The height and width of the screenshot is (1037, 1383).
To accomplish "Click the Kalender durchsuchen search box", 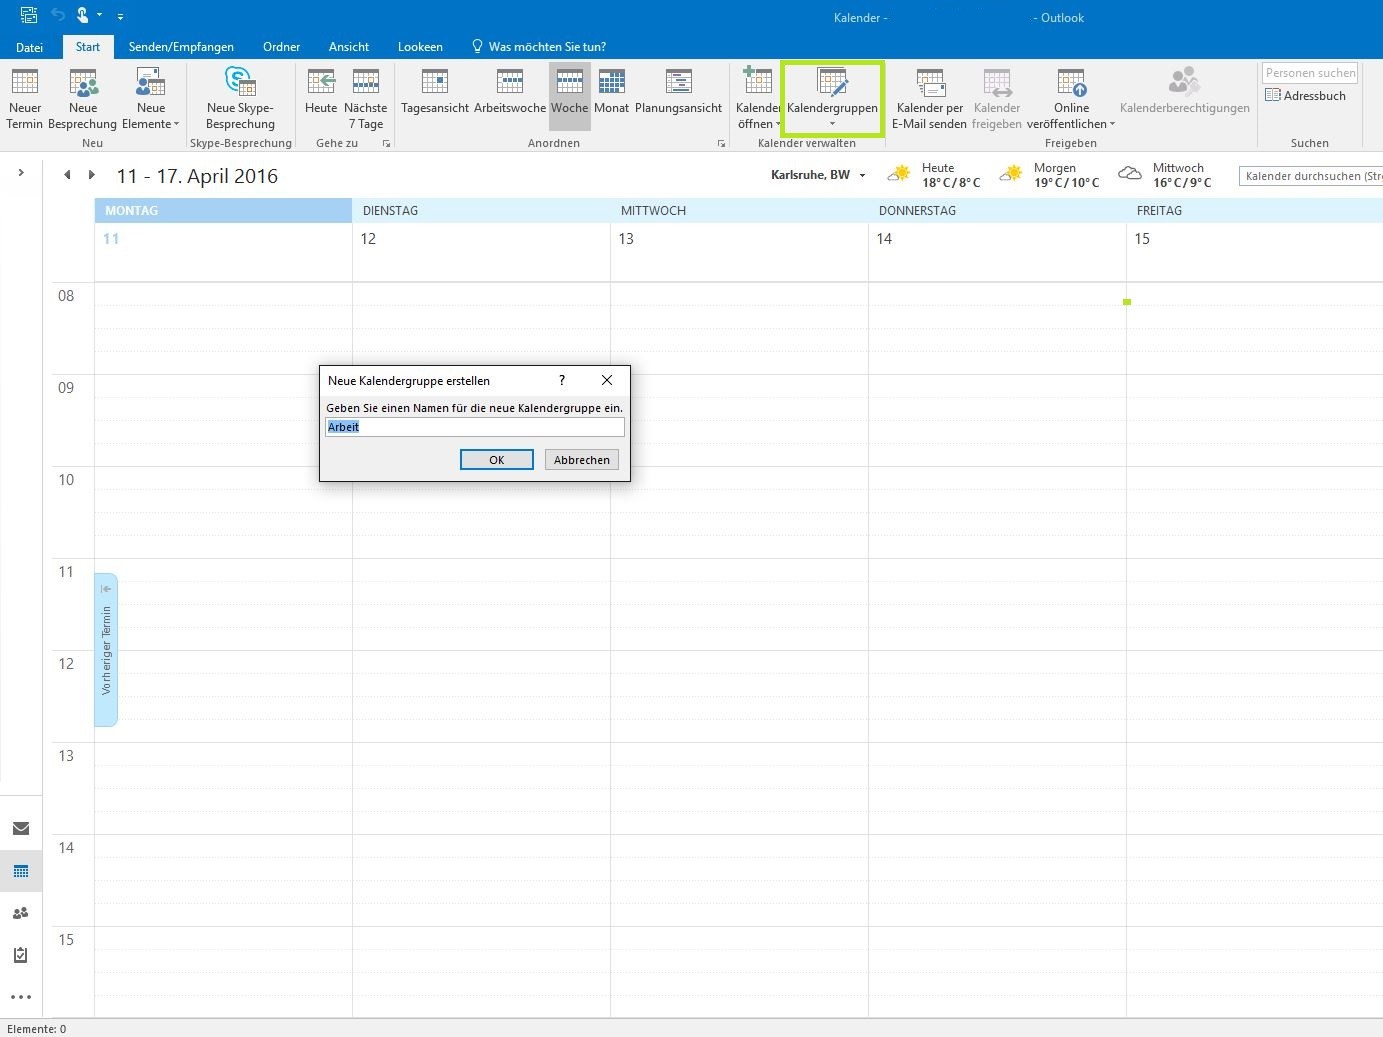I will tap(1311, 176).
